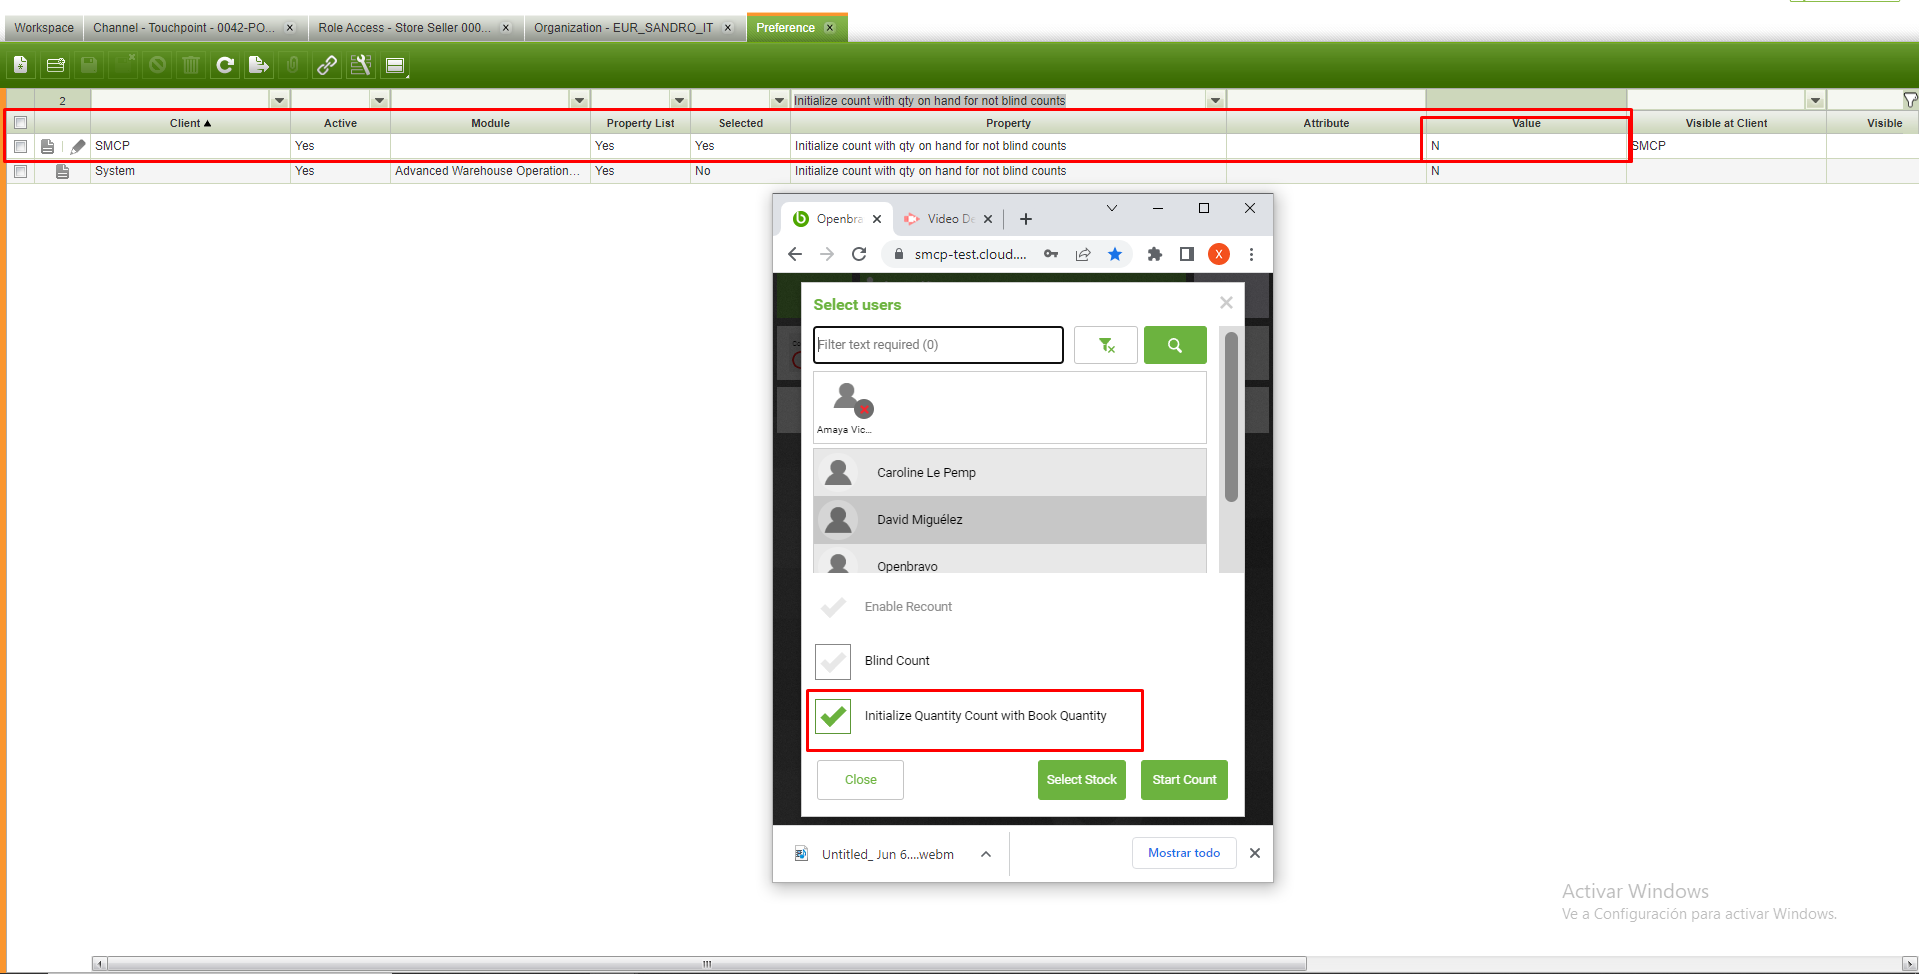Click the horizontal scrollbar right arrow
This screenshot has width=1919, height=974.
(x=1910, y=964)
